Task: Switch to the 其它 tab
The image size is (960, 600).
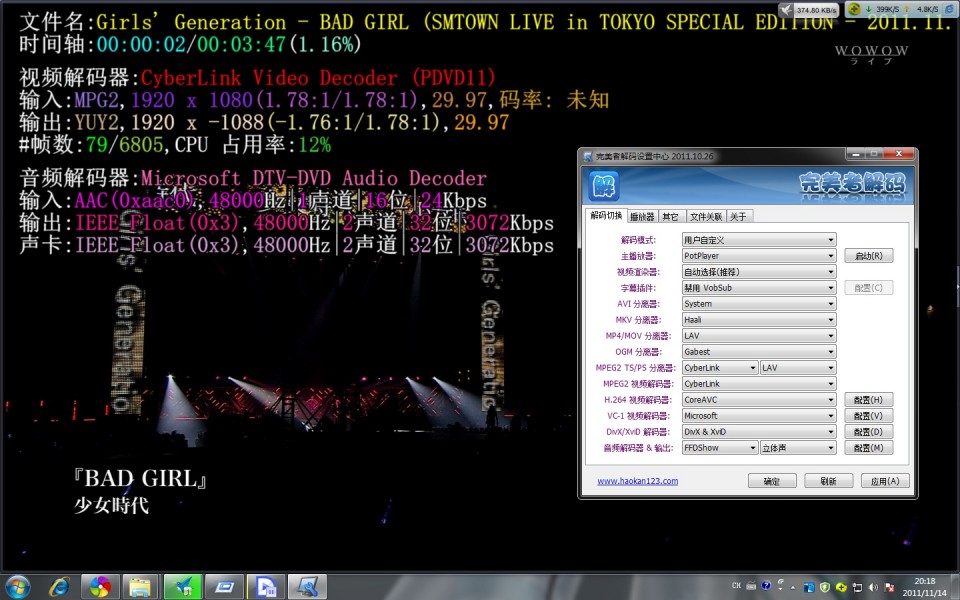Action: (x=670, y=217)
